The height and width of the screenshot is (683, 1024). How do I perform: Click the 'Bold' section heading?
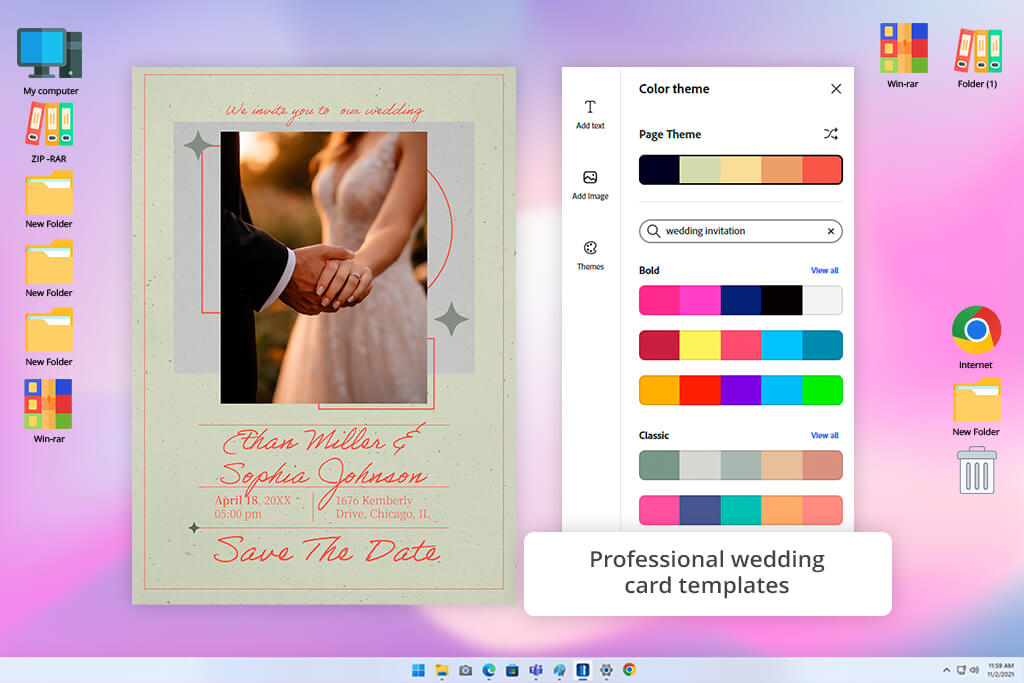tap(649, 270)
